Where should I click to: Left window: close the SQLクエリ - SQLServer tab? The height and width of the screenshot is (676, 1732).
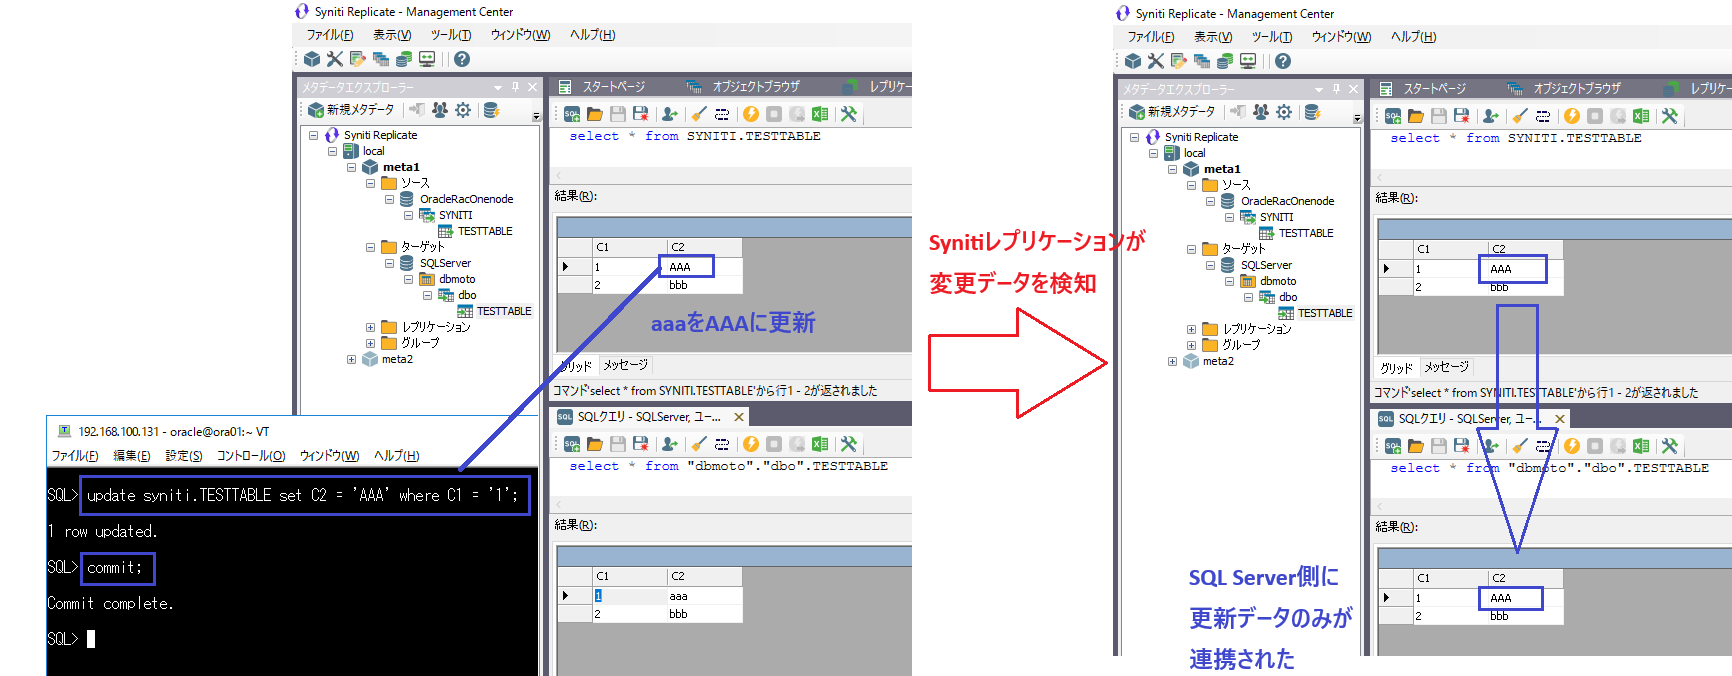[739, 417]
